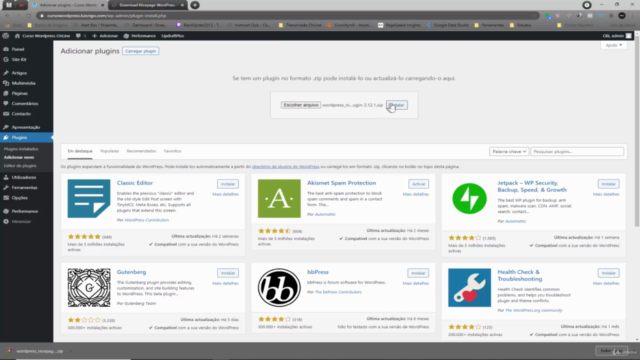
Task: Click the Carregar plugin button
Action: point(140,51)
